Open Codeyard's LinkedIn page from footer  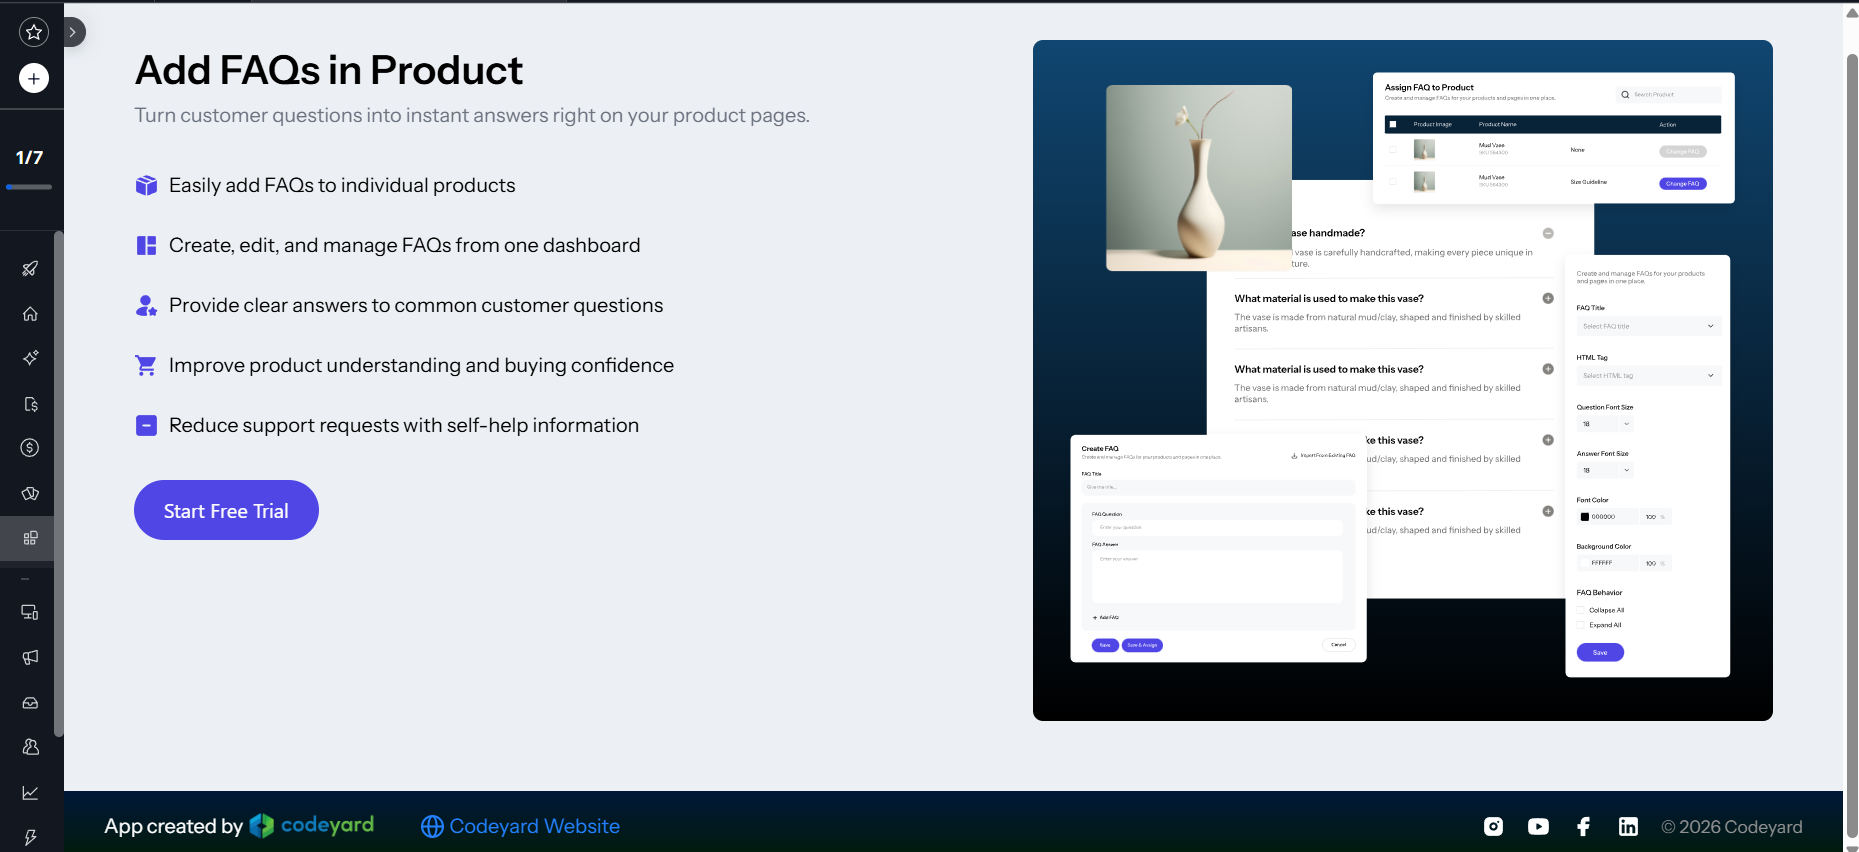click(1628, 826)
